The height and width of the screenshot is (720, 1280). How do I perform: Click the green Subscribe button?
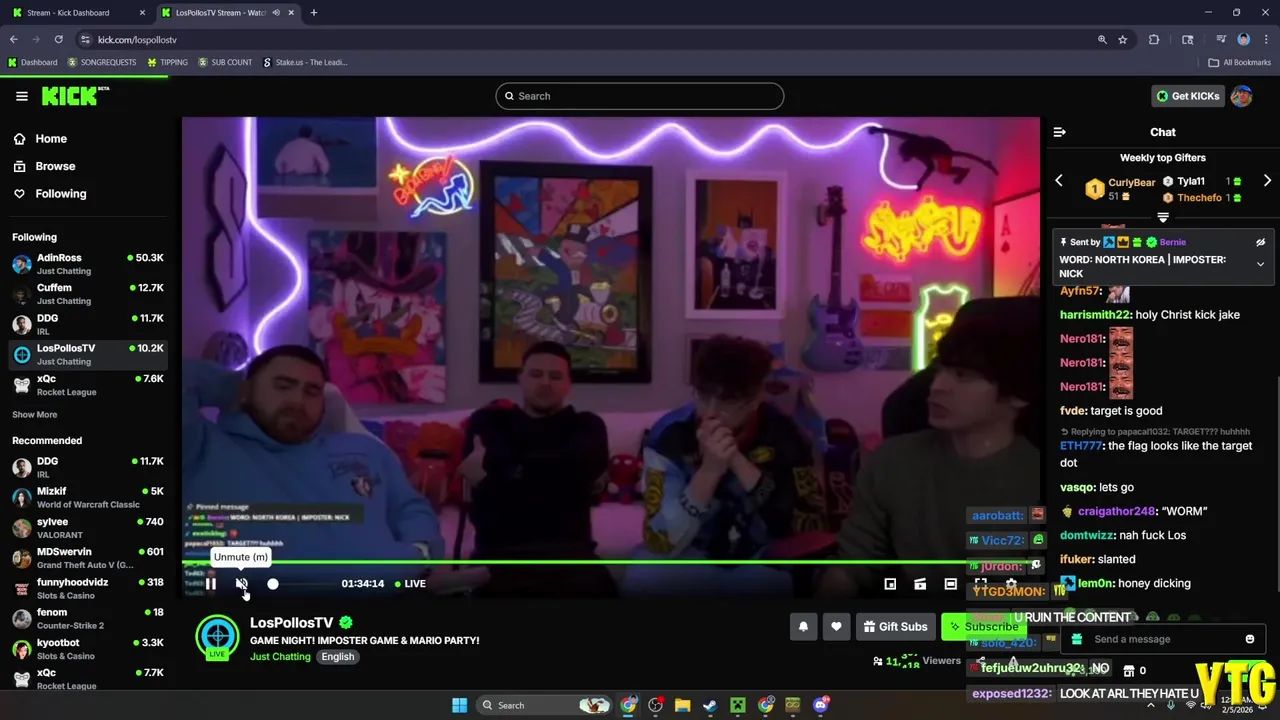(984, 627)
